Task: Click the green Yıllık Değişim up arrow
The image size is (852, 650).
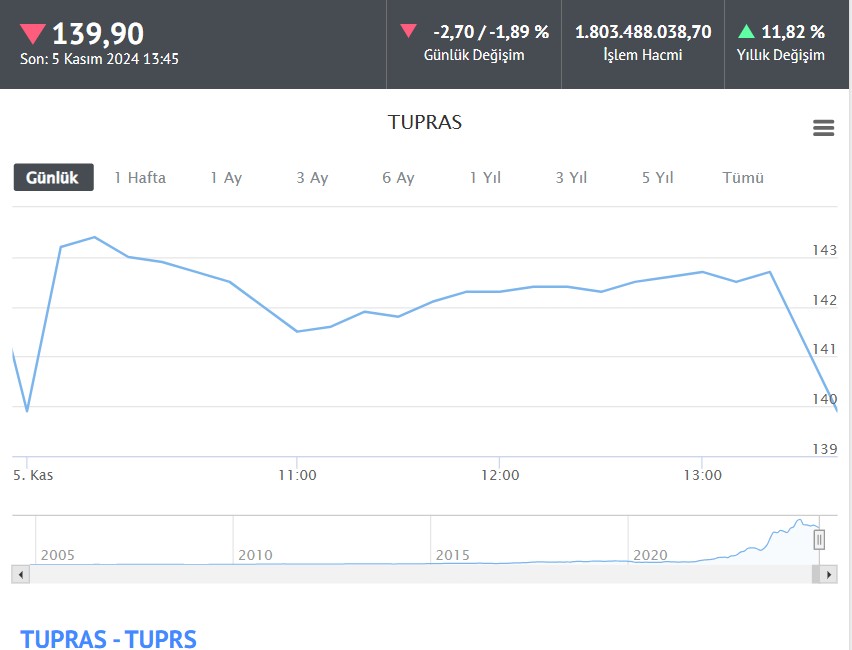Action: coord(747,31)
